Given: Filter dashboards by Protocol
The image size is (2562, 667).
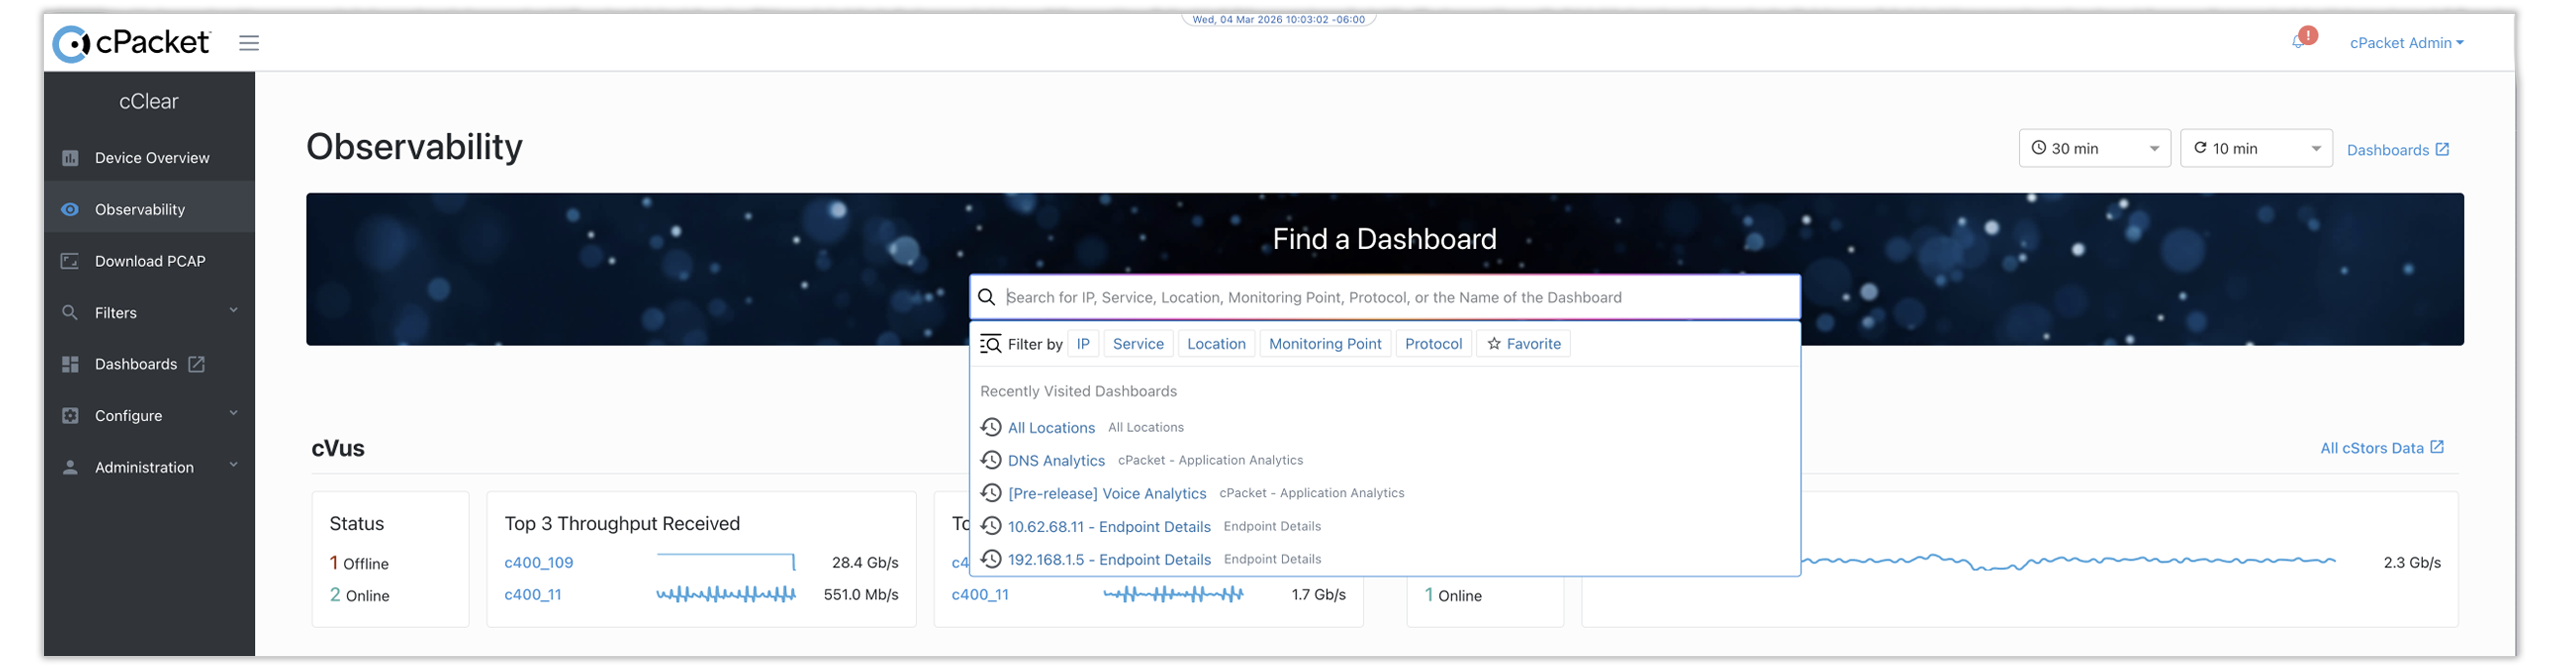Looking at the screenshot, I should [1433, 345].
